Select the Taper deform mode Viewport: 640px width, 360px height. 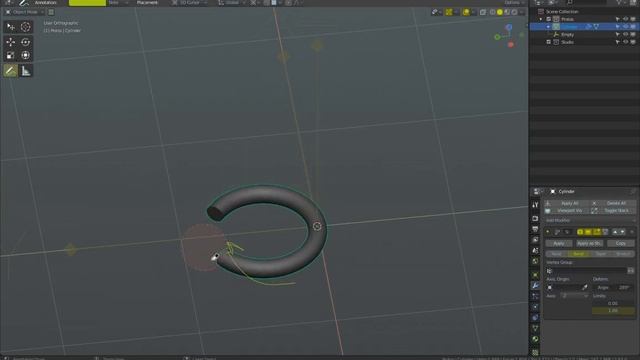pyautogui.click(x=601, y=254)
